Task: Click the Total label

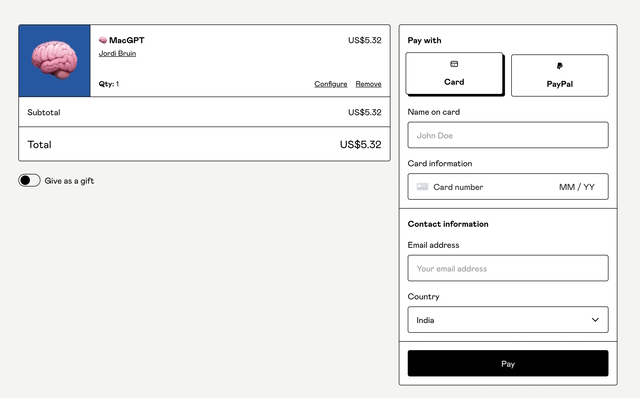Action: (39, 145)
